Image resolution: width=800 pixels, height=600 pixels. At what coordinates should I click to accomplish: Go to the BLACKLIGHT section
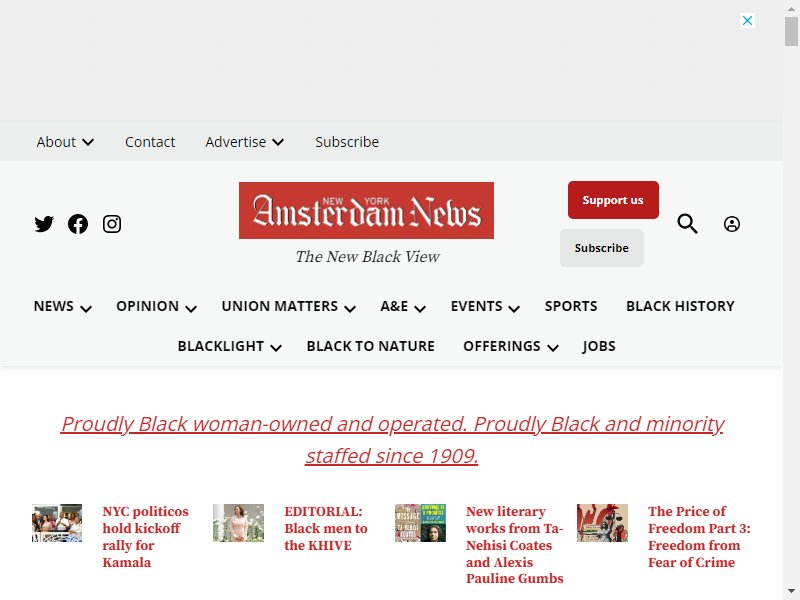[220, 346]
